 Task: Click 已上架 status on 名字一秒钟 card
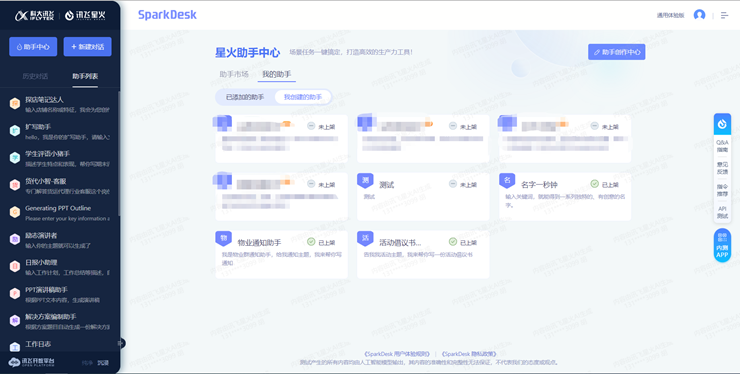[x=605, y=185]
